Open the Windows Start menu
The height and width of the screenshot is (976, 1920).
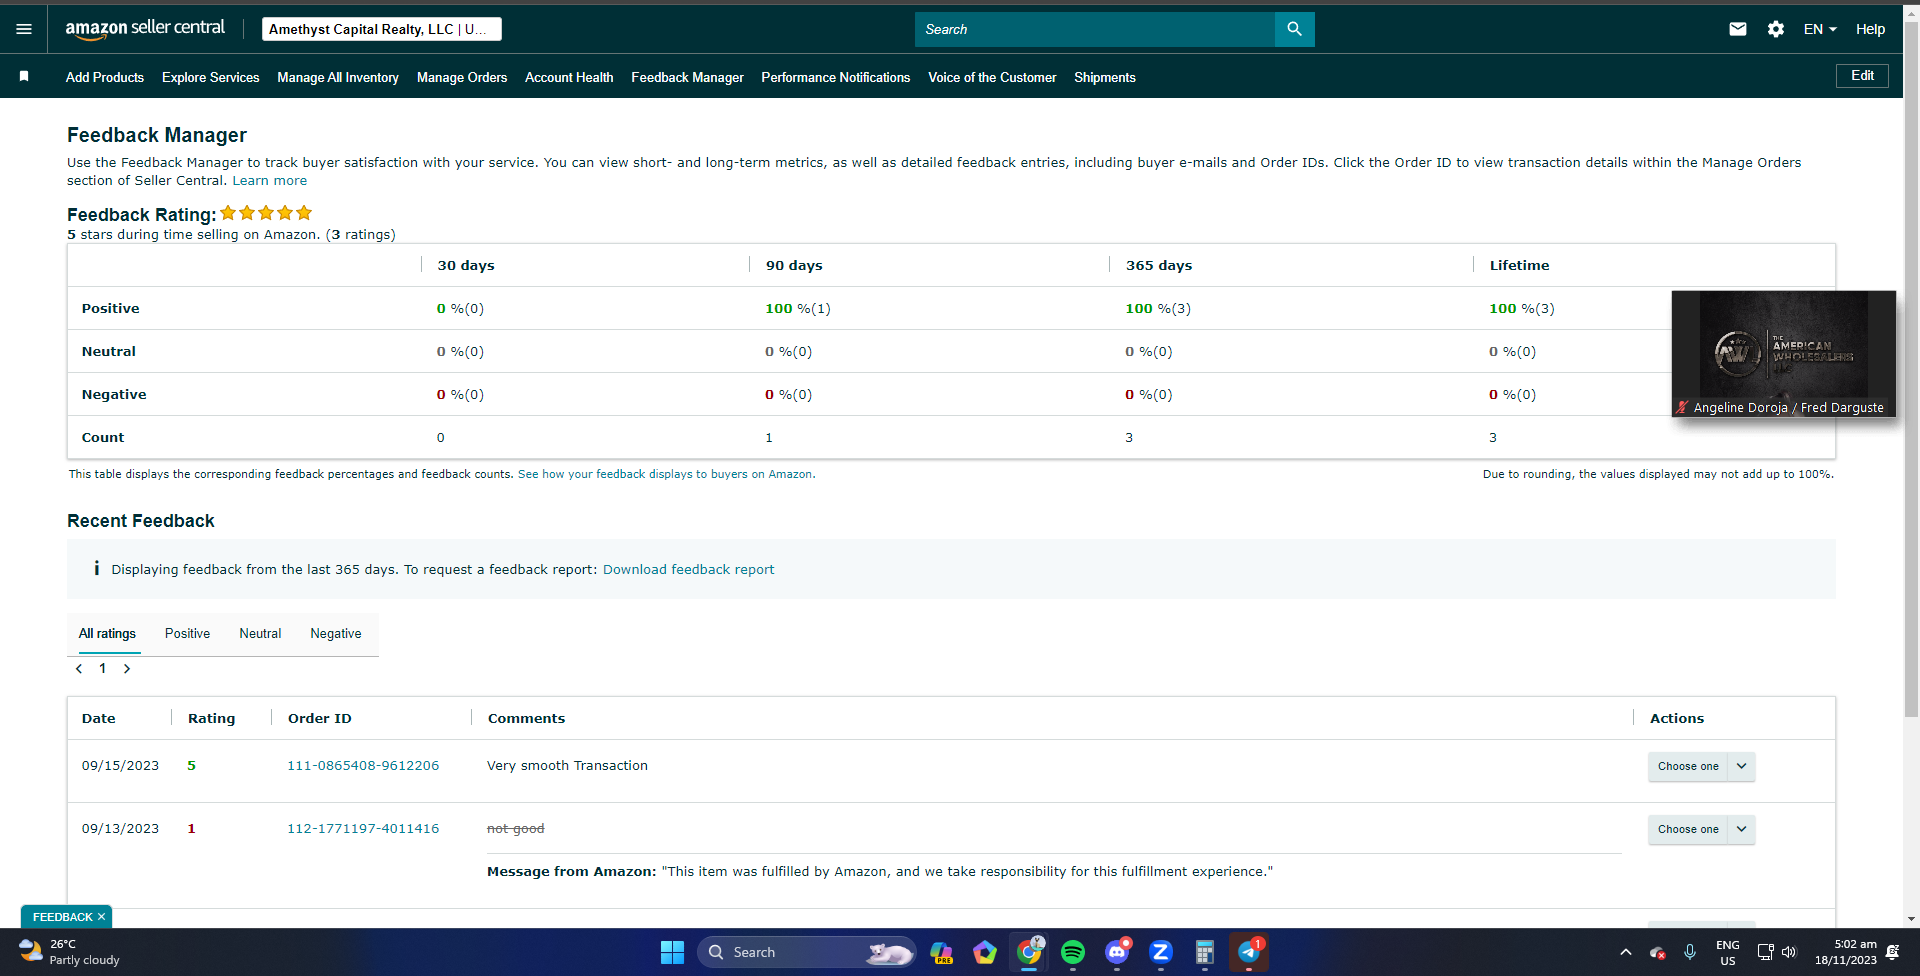tap(672, 952)
